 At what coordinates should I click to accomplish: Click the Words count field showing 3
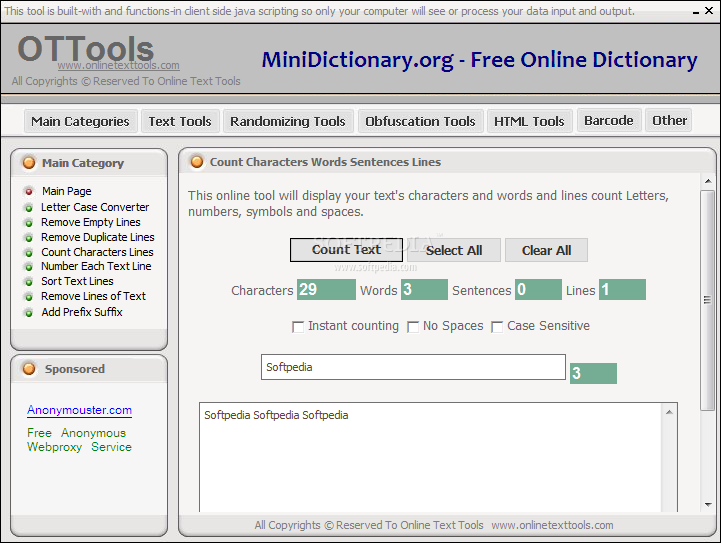click(x=424, y=290)
